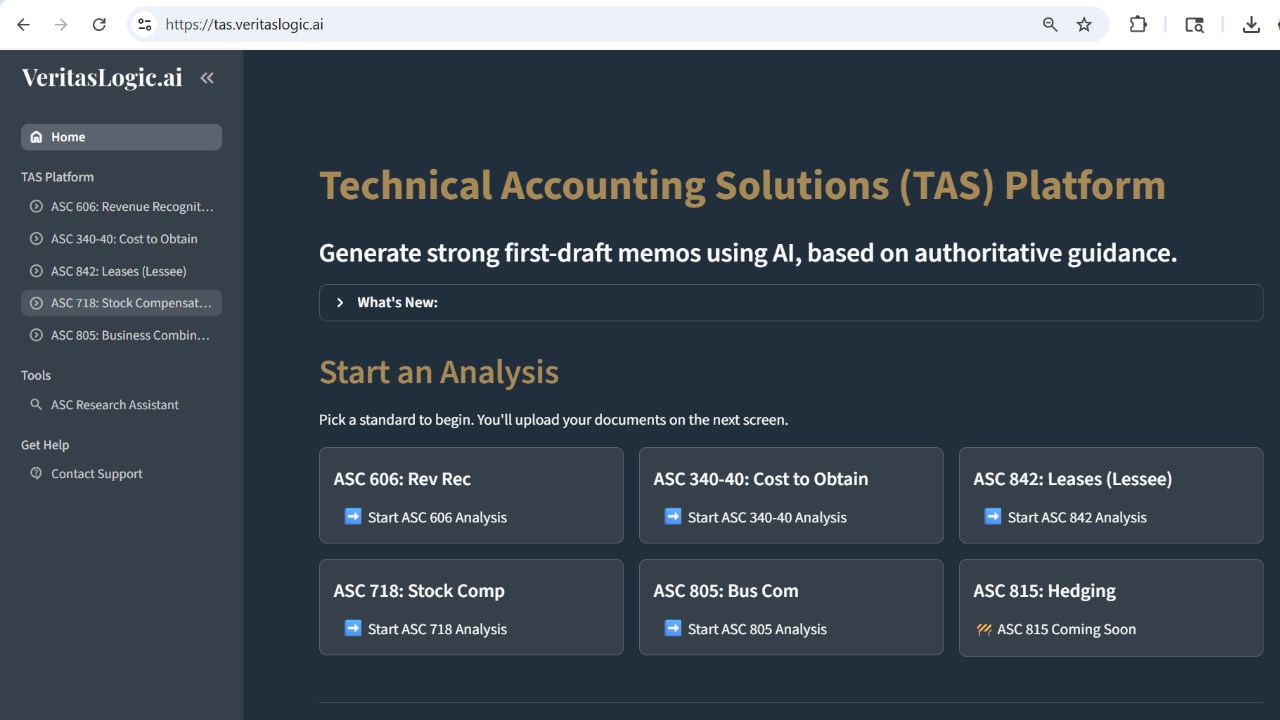Click the zoom magnifier icon in address bar
The height and width of the screenshot is (720, 1280).
[1050, 25]
